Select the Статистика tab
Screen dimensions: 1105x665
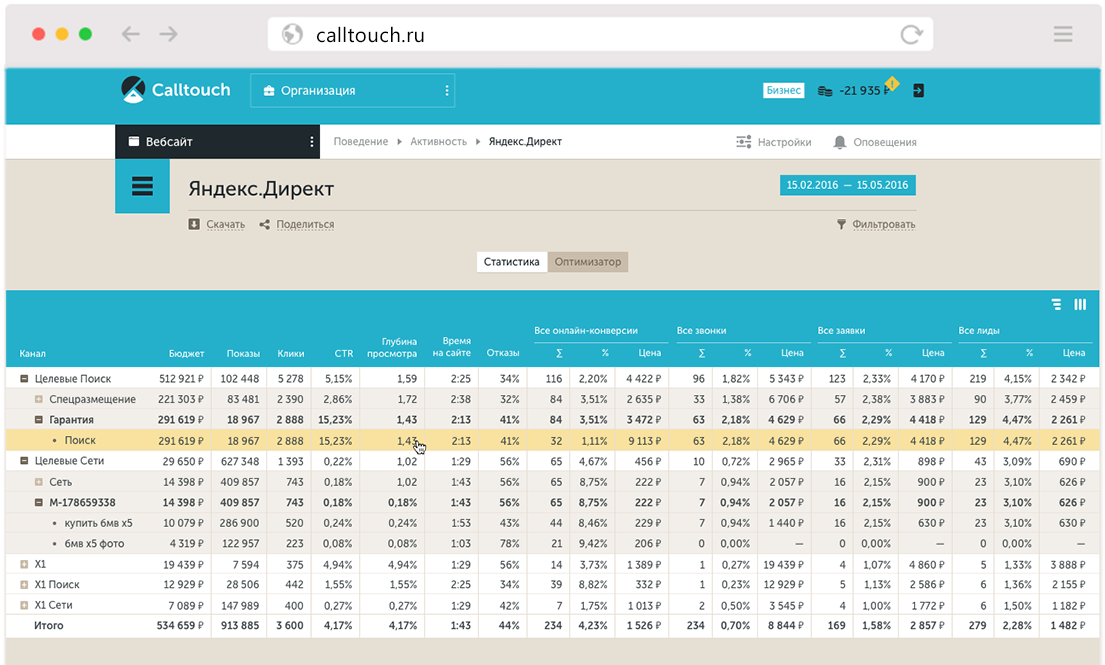[x=511, y=262]
